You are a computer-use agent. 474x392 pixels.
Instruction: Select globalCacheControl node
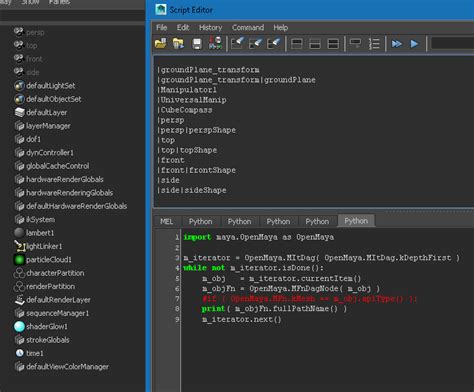pyautogui.click(x=58, y=166)
